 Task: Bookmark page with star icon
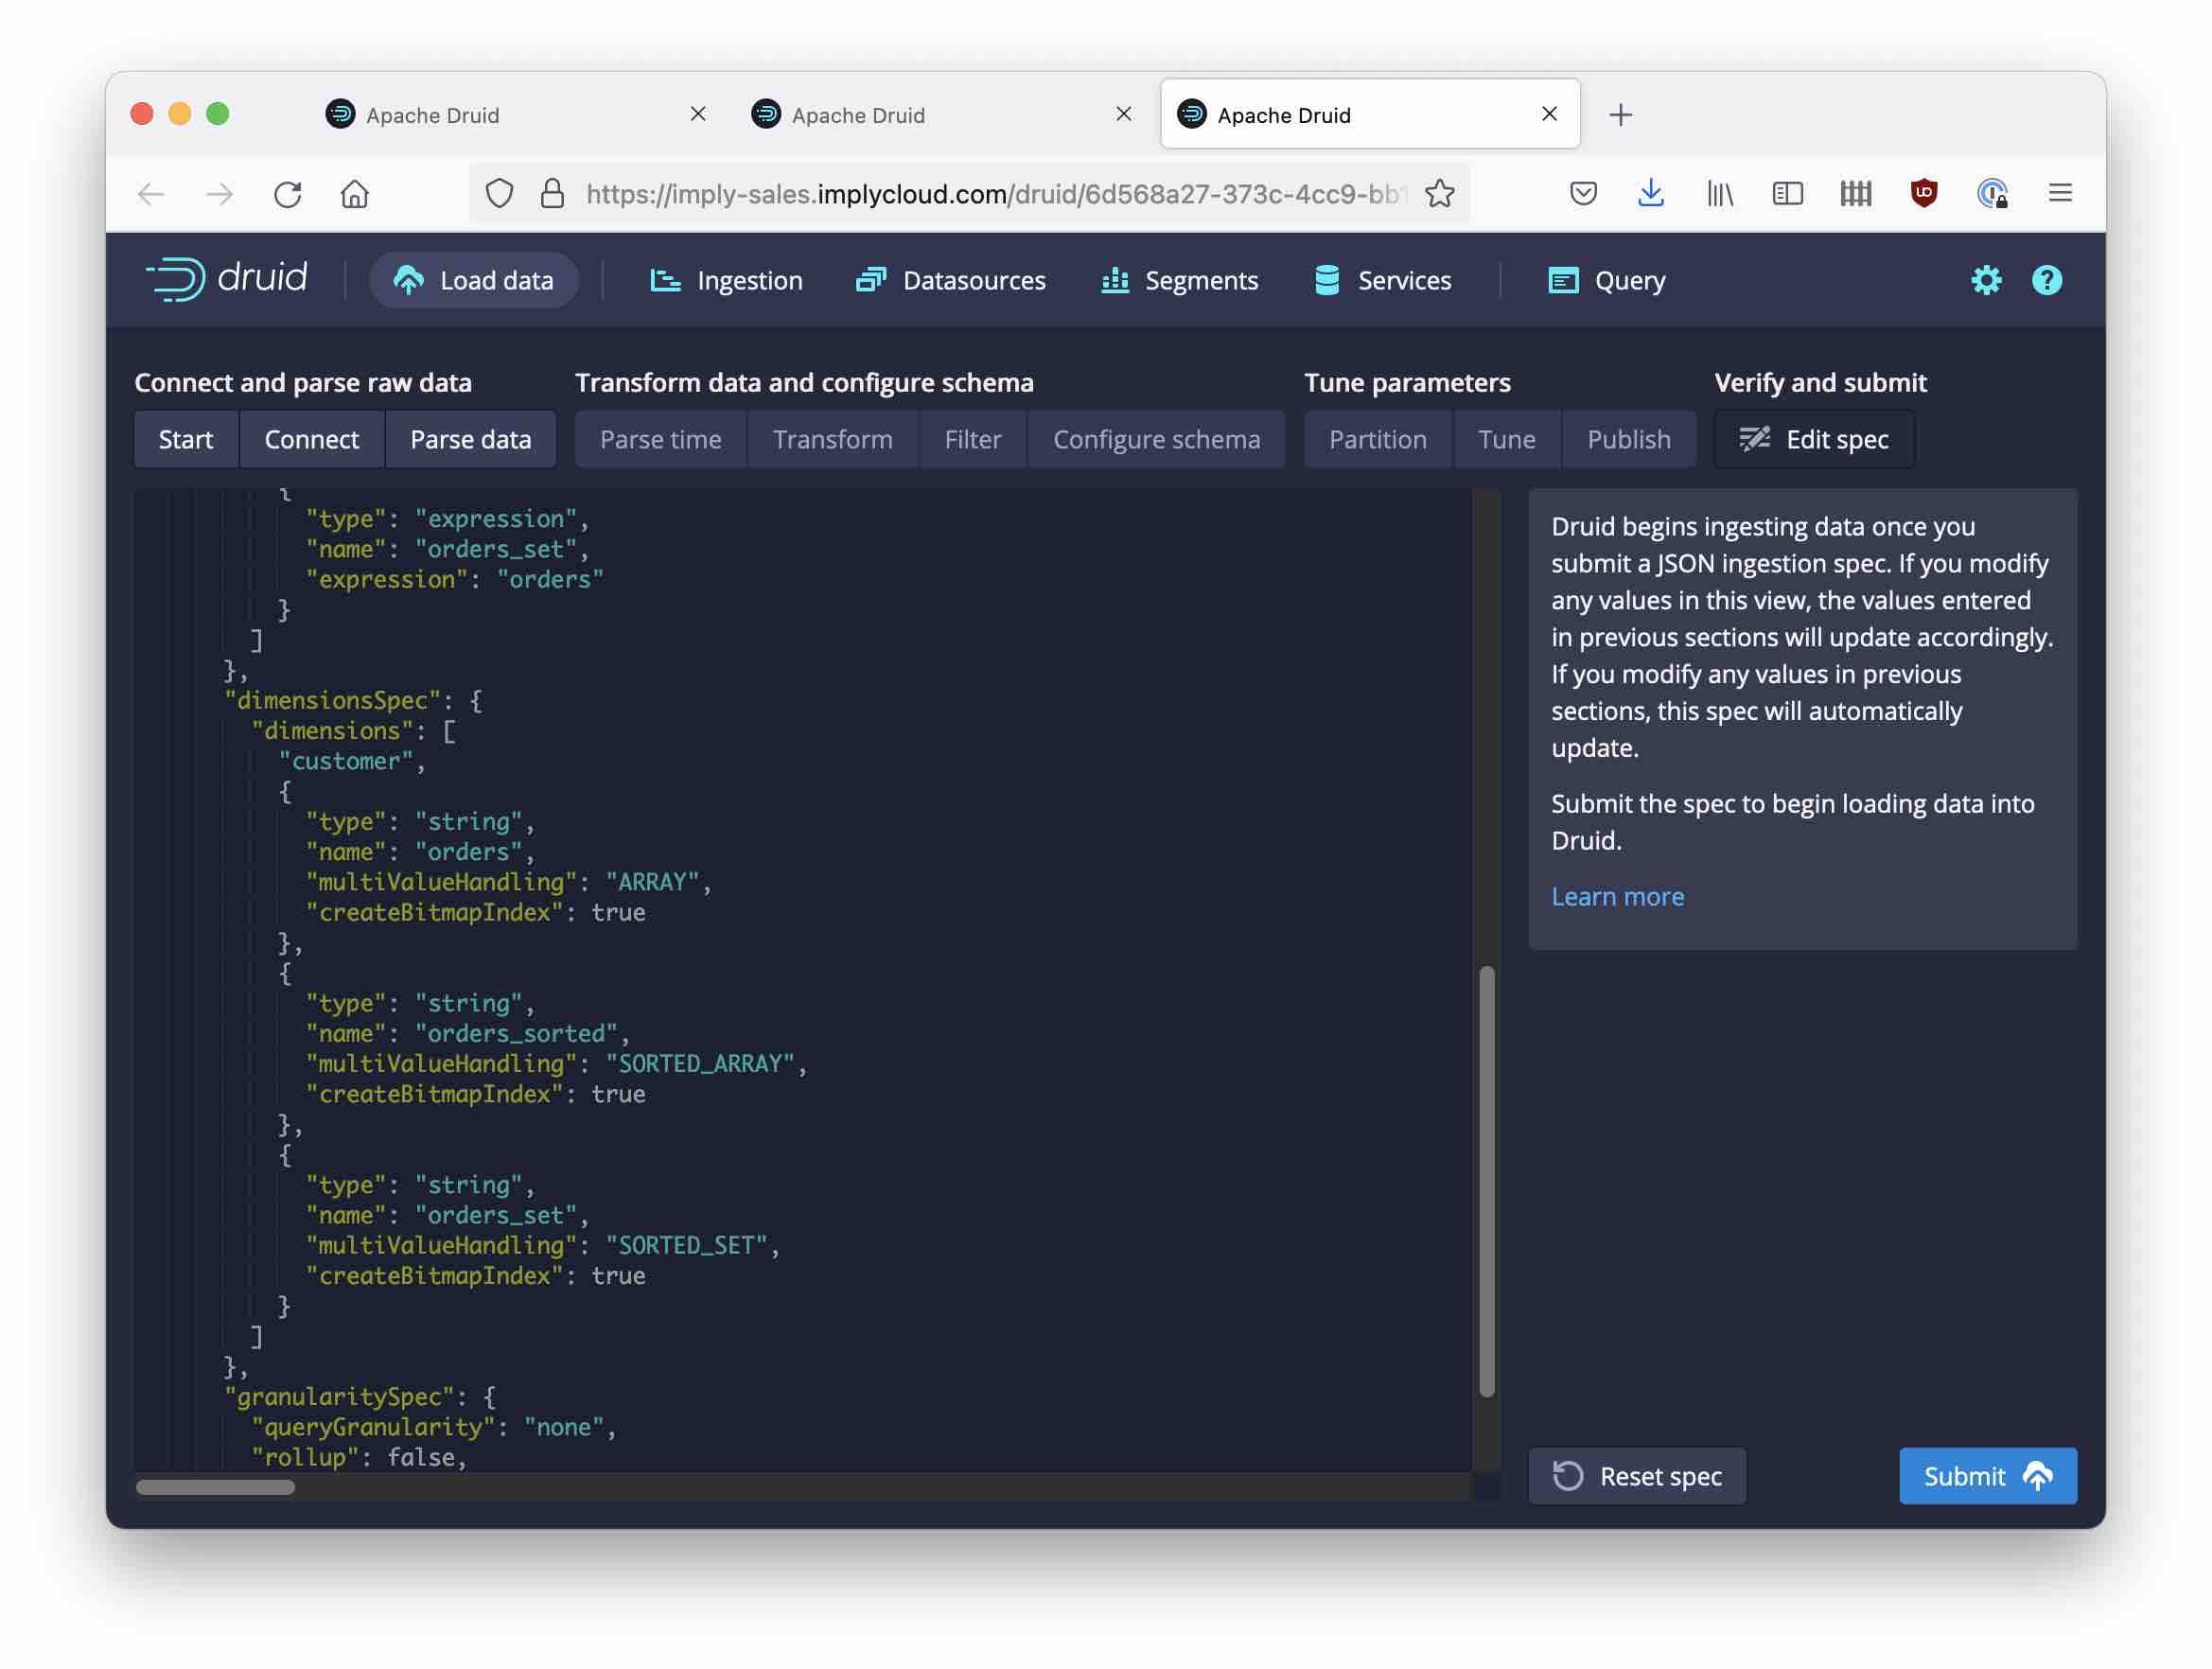1439,193
